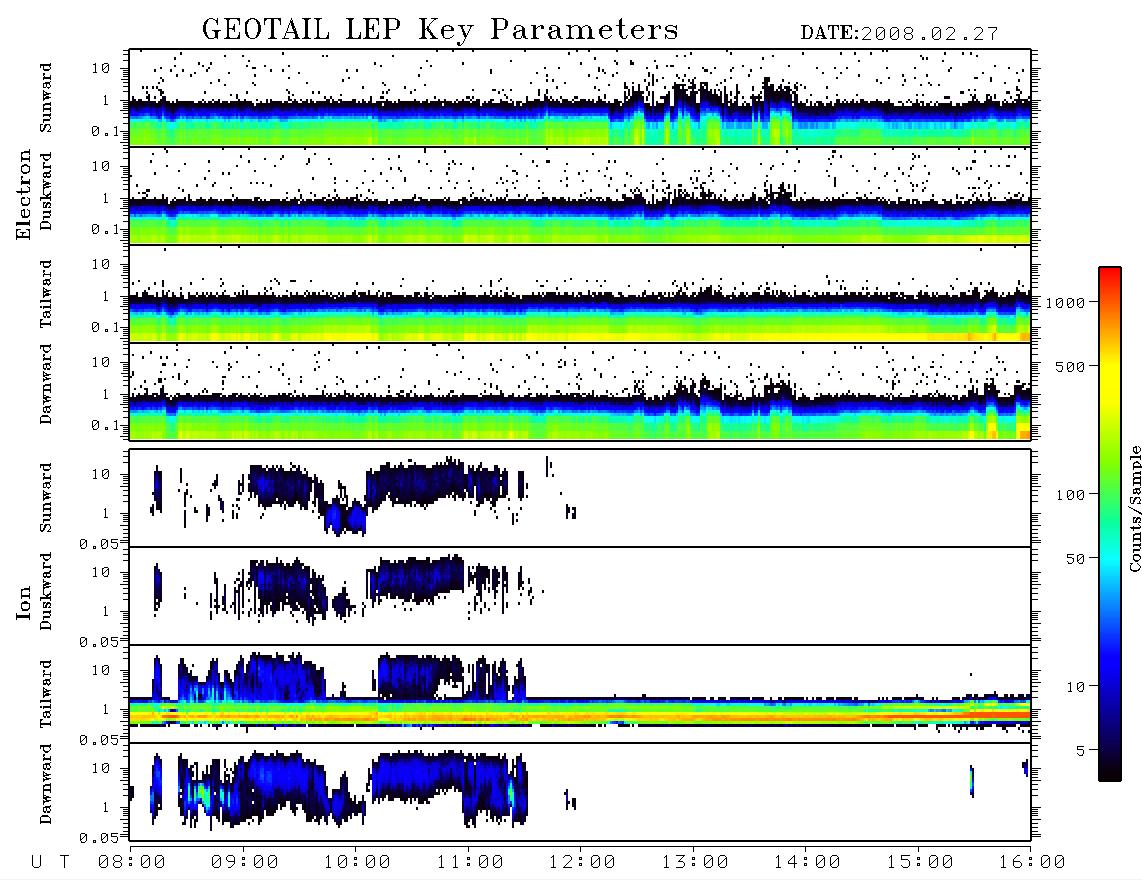
Task: Click the Tailward label beside Ion panels
Action: (46, 694)
